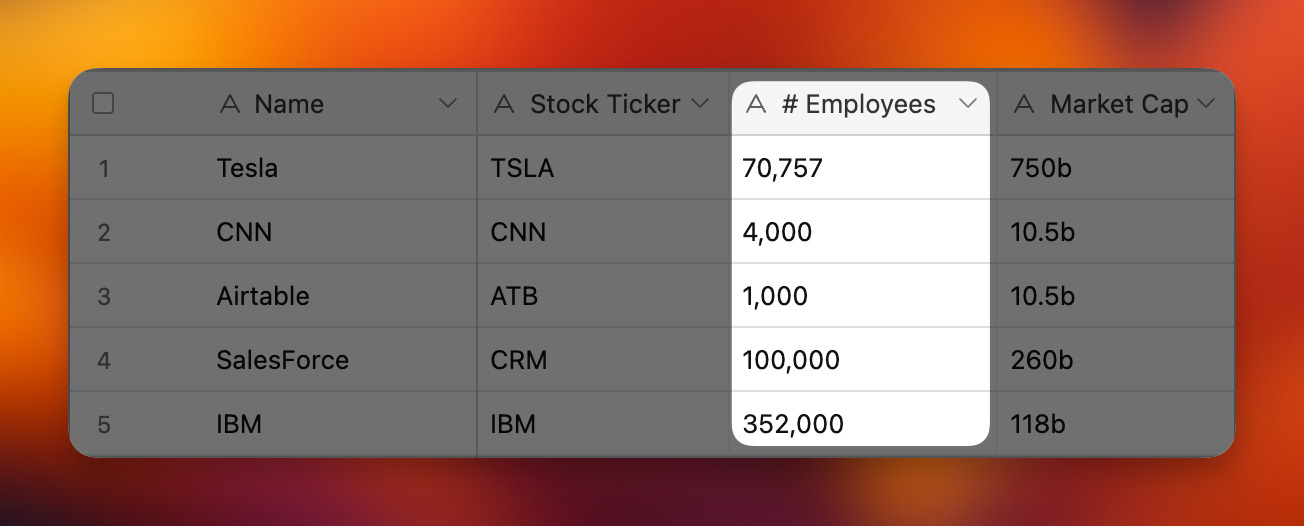Screen dimensions: 1304x526
Task: Click the field type icon beside Market Cap
Action: 1024,104
